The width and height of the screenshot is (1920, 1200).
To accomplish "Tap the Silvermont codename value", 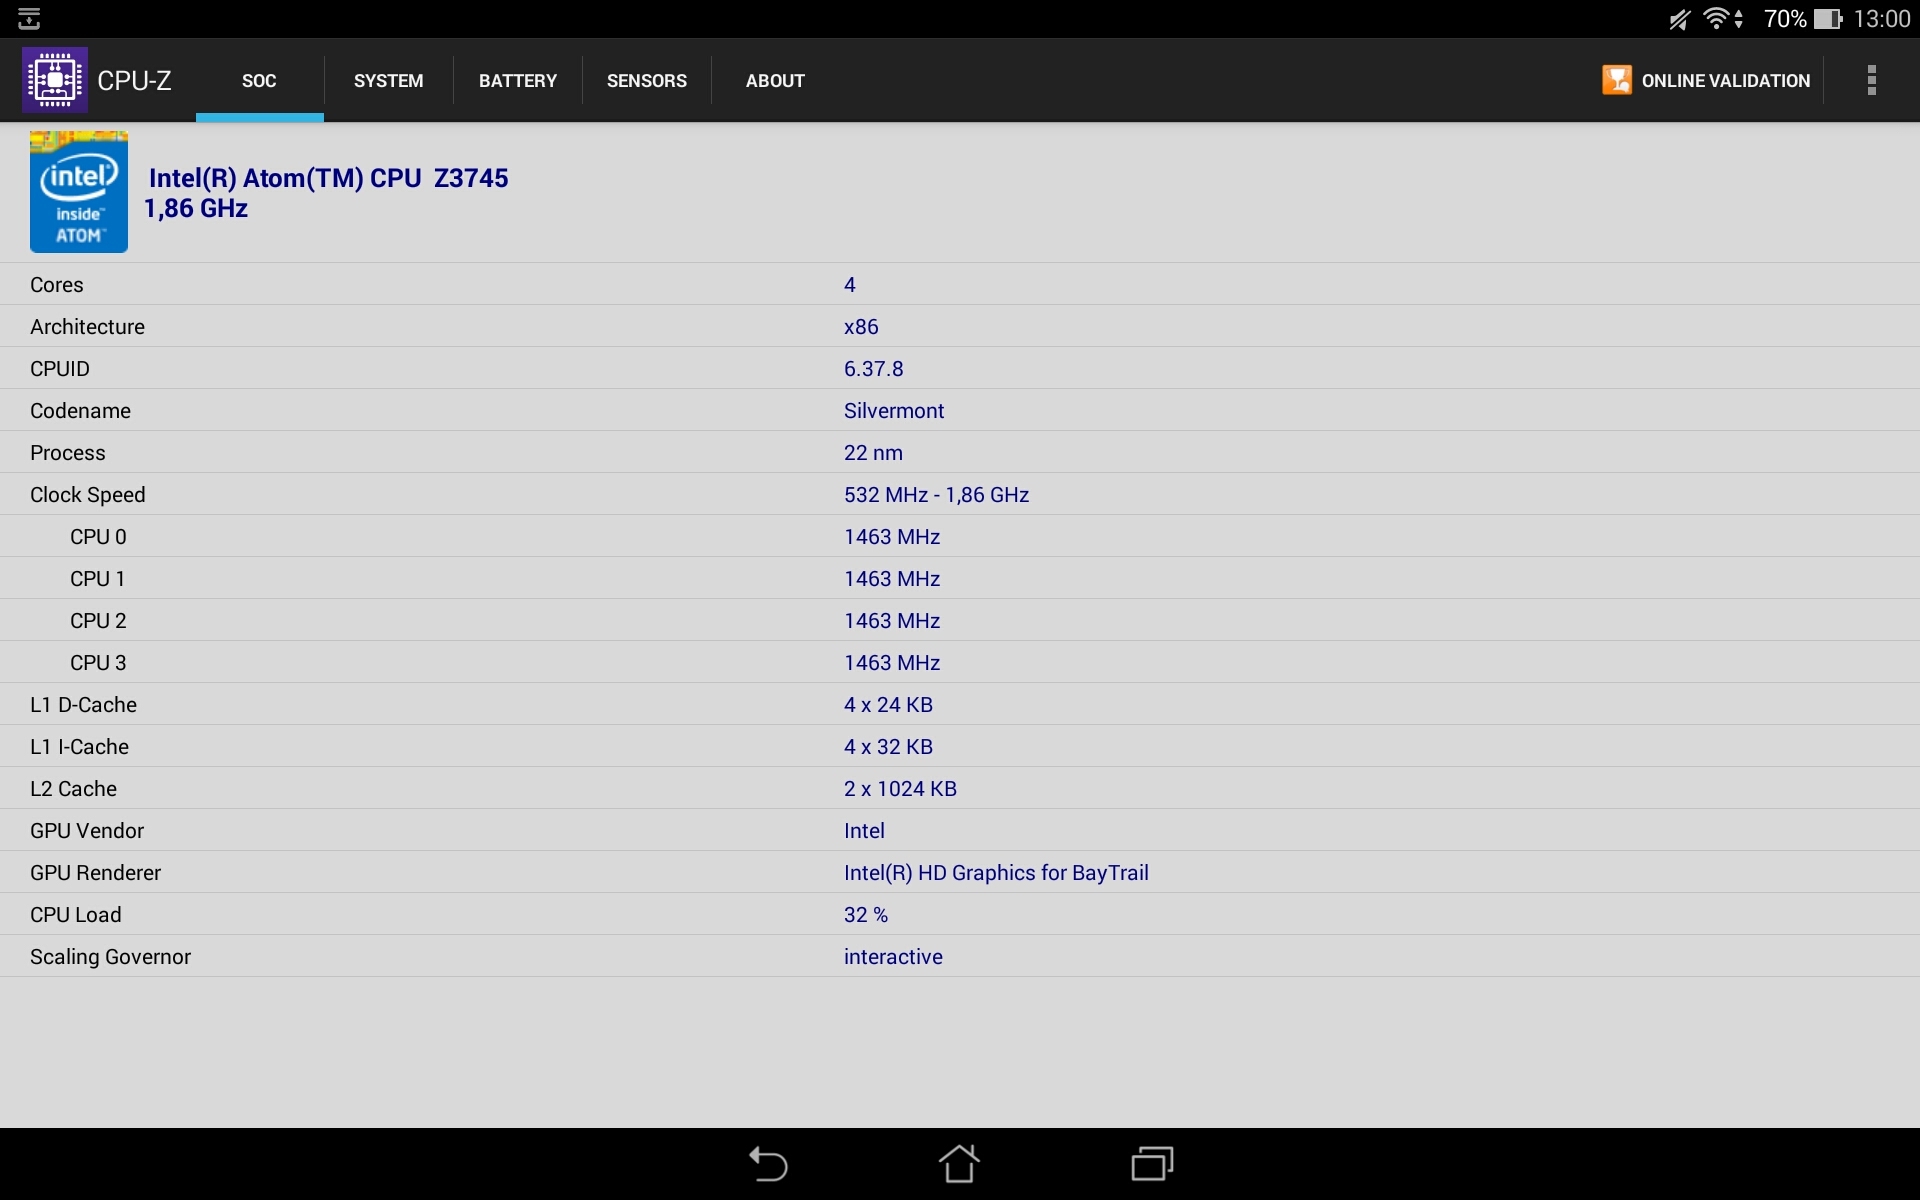I will click(894, 411).
